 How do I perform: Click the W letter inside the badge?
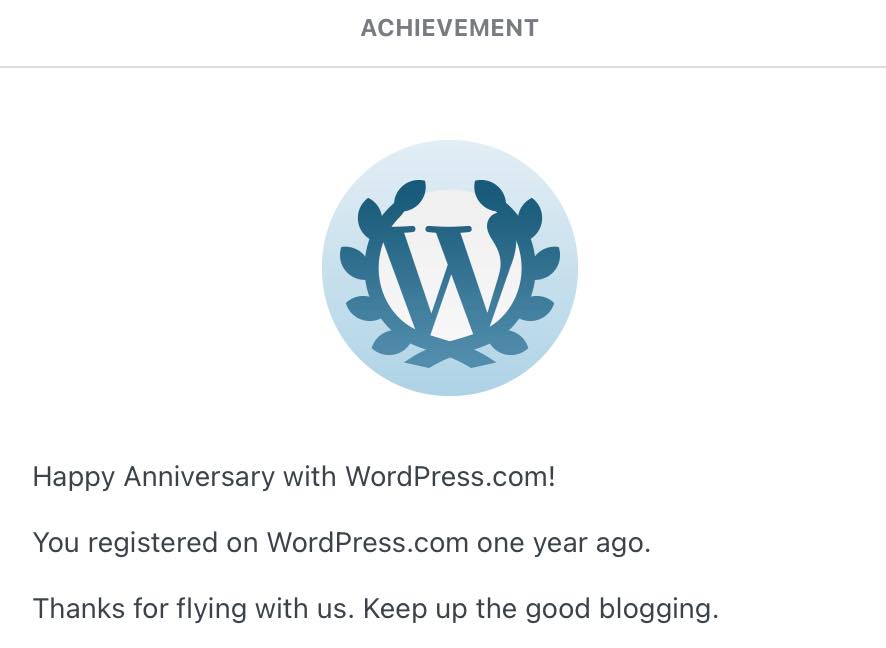pyautogui.click(x=450, y=280)
